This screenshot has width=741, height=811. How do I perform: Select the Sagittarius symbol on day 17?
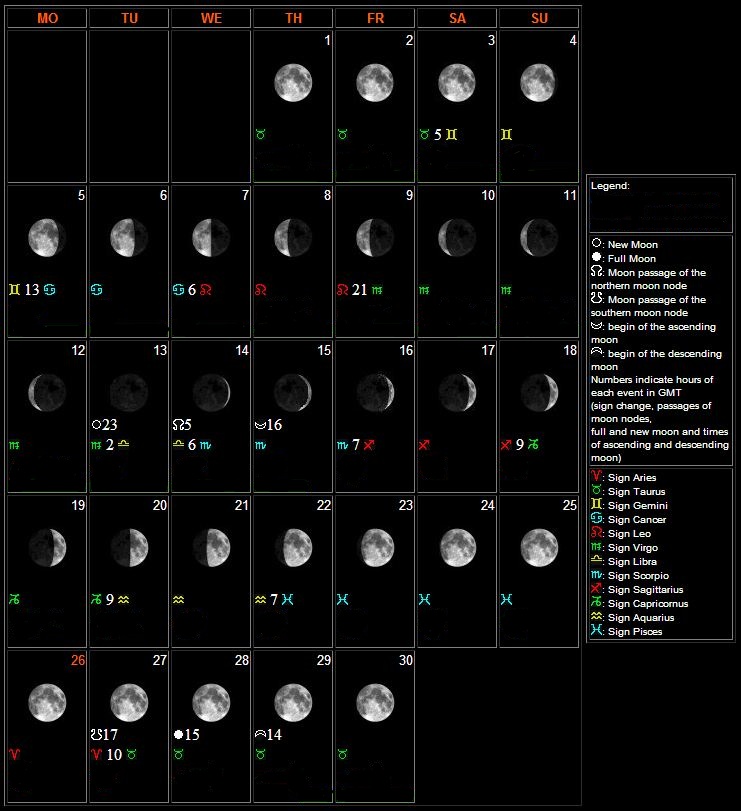coord(425,445)
